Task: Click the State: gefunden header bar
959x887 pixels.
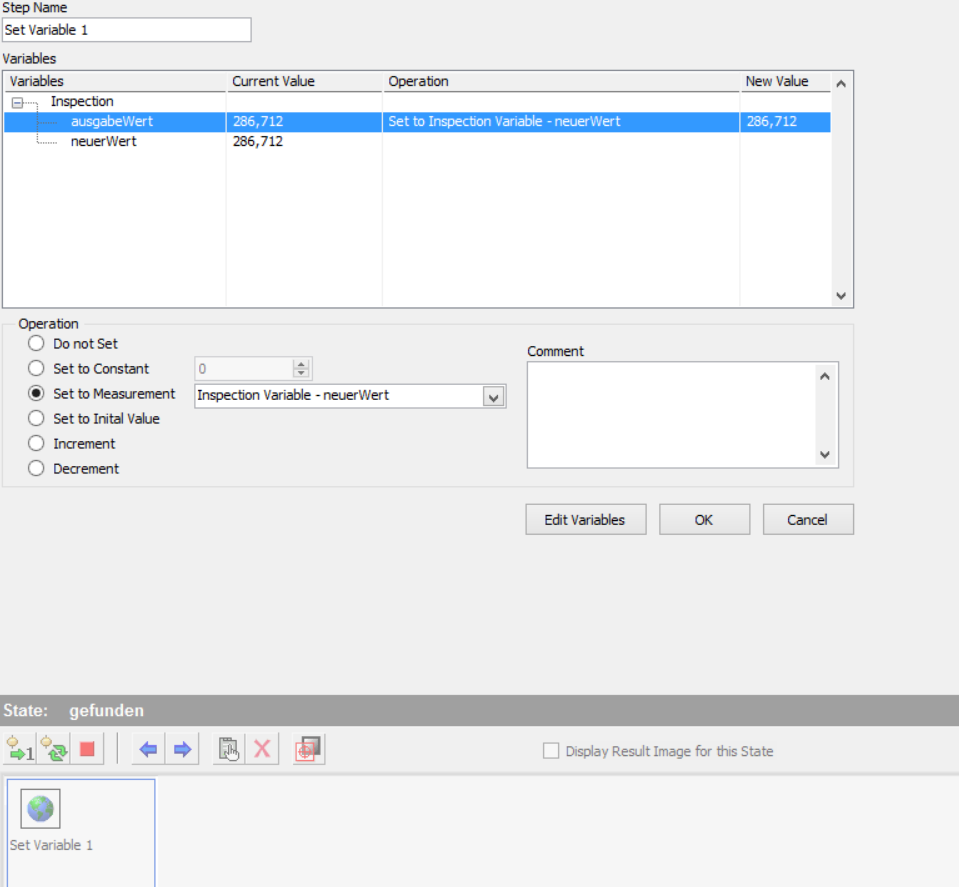Action: point(480,710)
